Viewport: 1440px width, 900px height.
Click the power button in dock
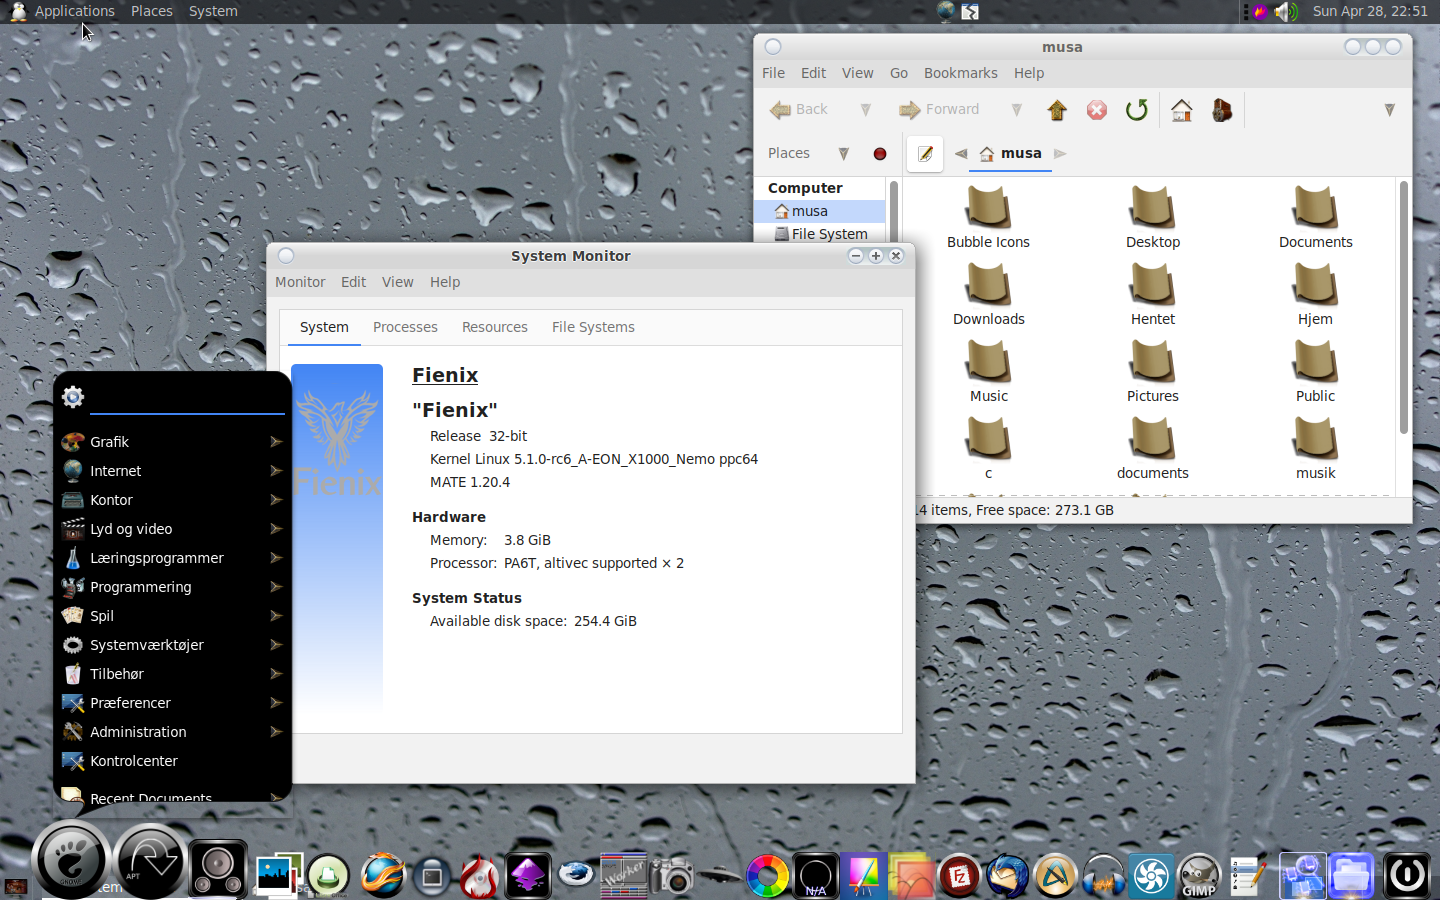(x=1407, y=876)
